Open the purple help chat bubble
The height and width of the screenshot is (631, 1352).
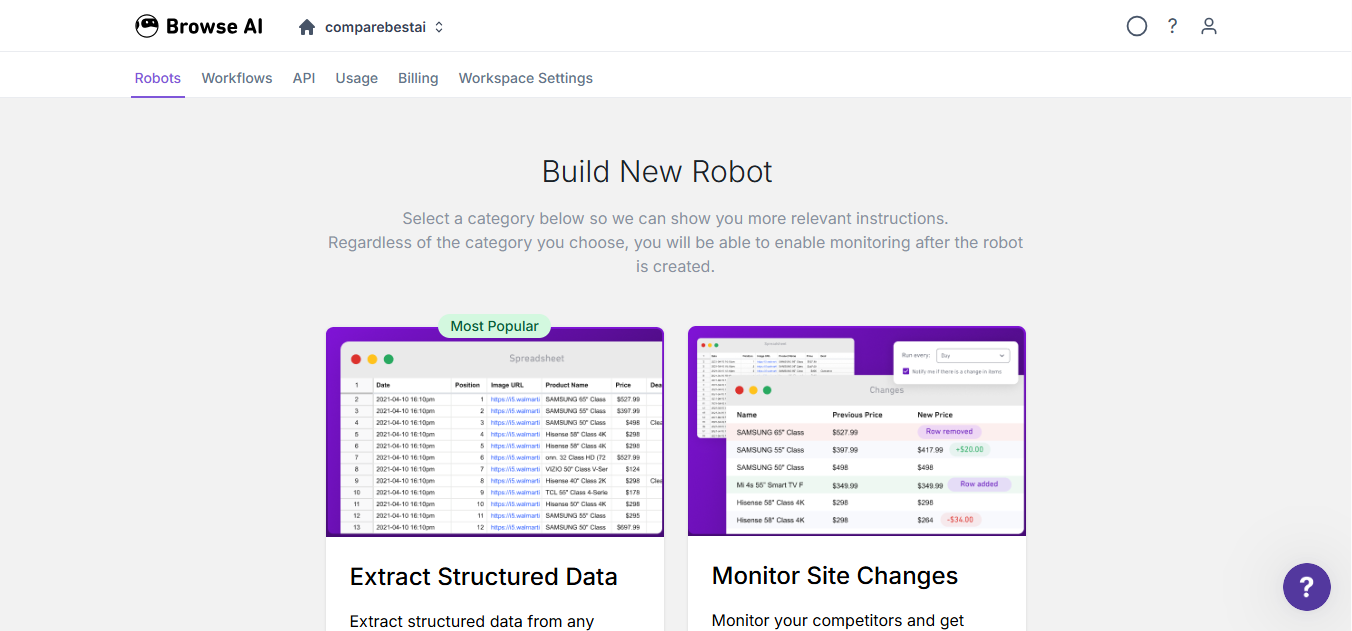(x=1307, y=587)
